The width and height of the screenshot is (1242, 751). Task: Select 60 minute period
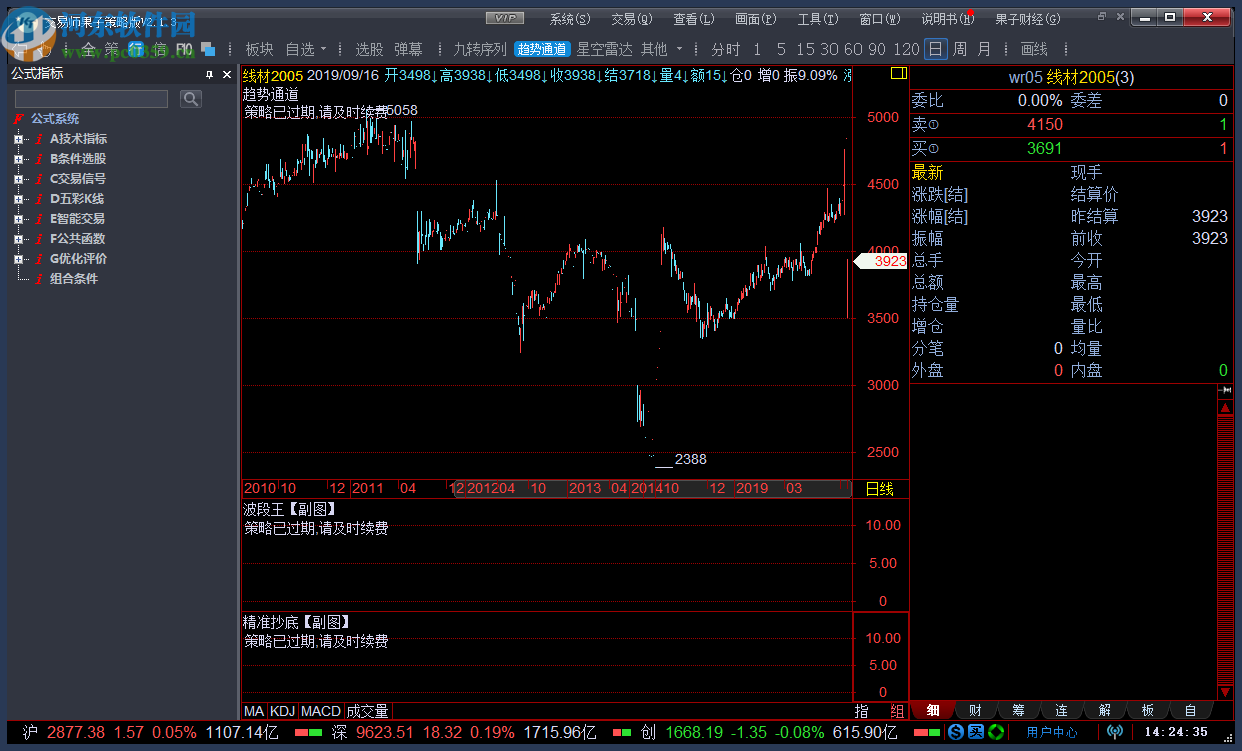coord(853,49)
